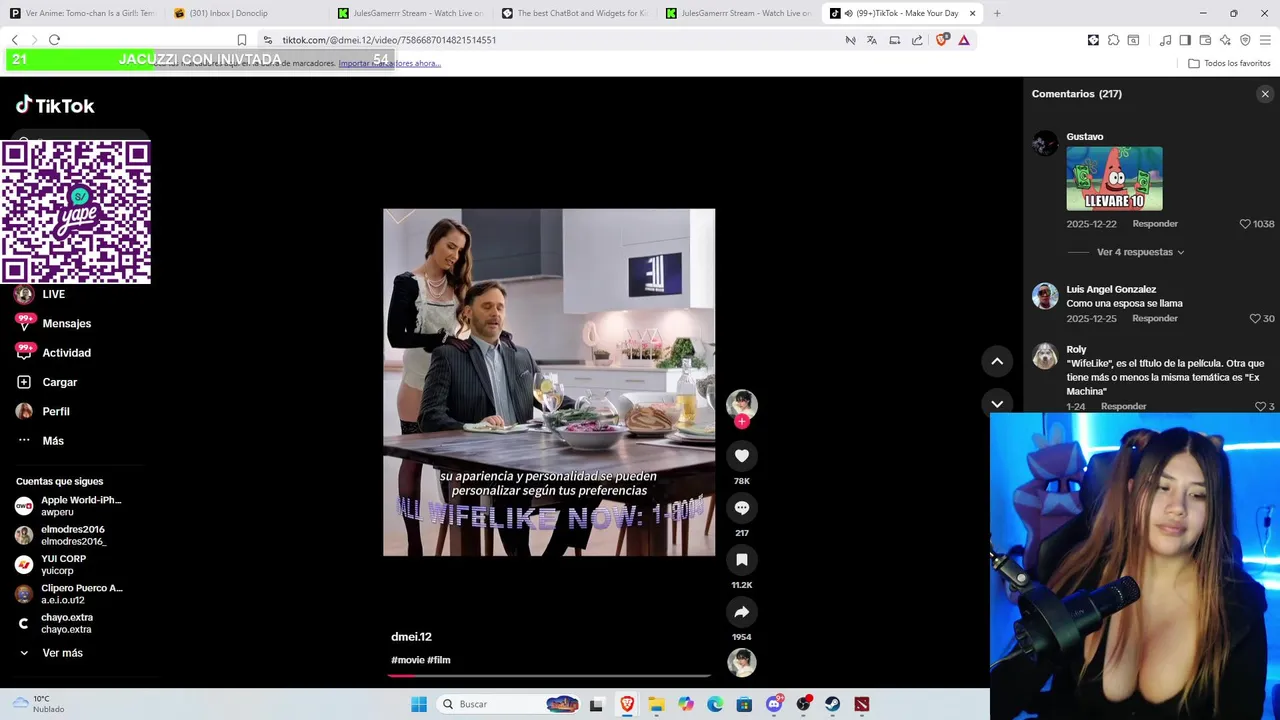1280x720 pixels.
Task: Bookmark the video with save icon
Action: (741, 560)
